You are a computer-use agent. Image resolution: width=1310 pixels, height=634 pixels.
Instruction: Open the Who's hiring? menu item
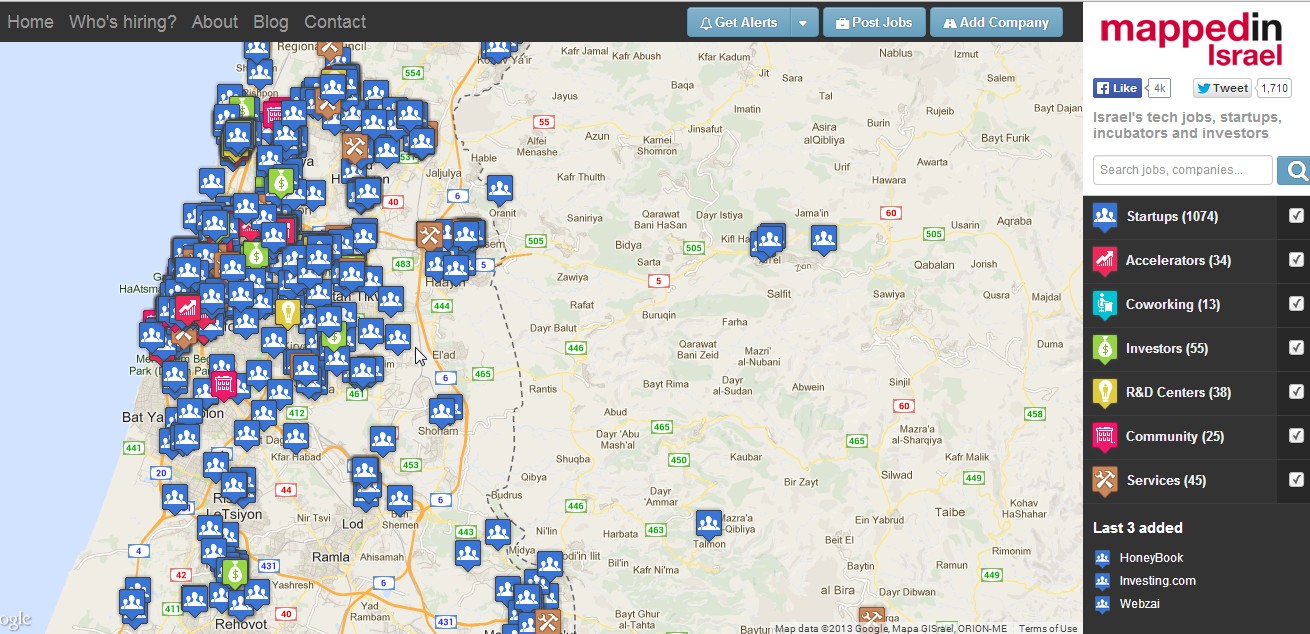coord(122,22)
